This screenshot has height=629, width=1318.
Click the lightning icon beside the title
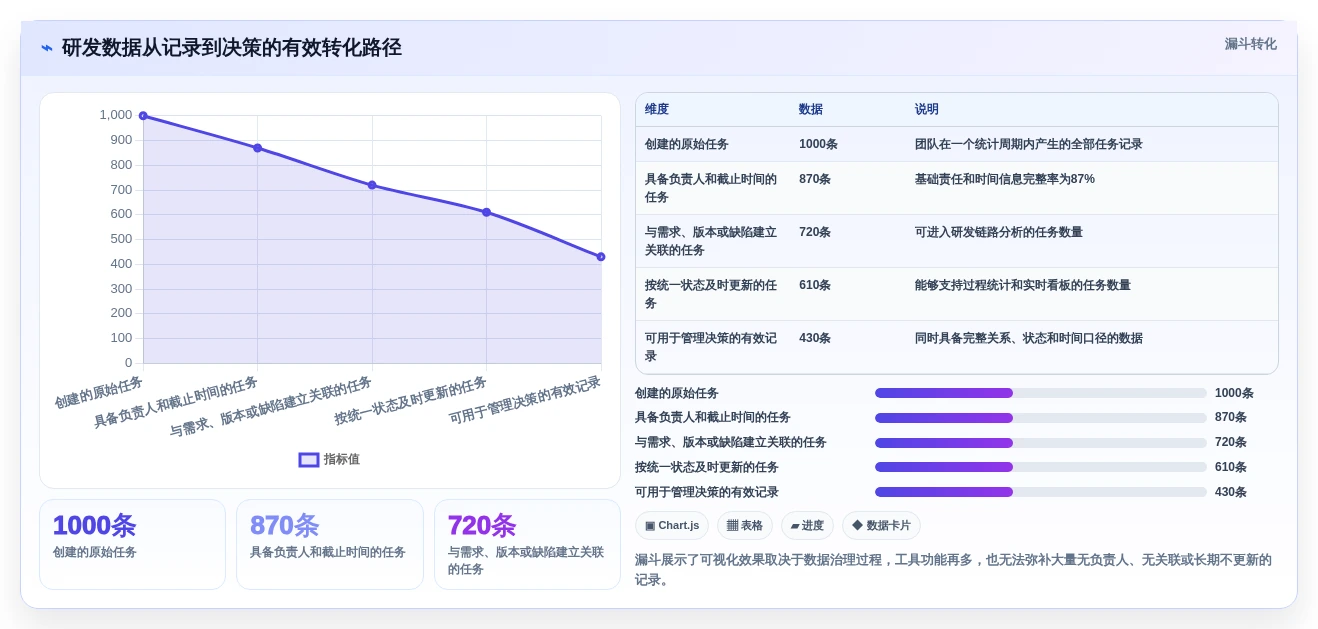47,48
